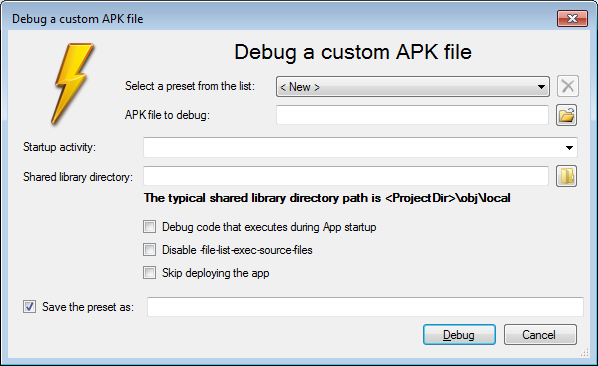Close the Debug a custom APK dialog
Viewport: 598px width, 366px height.
coord(572,18)
